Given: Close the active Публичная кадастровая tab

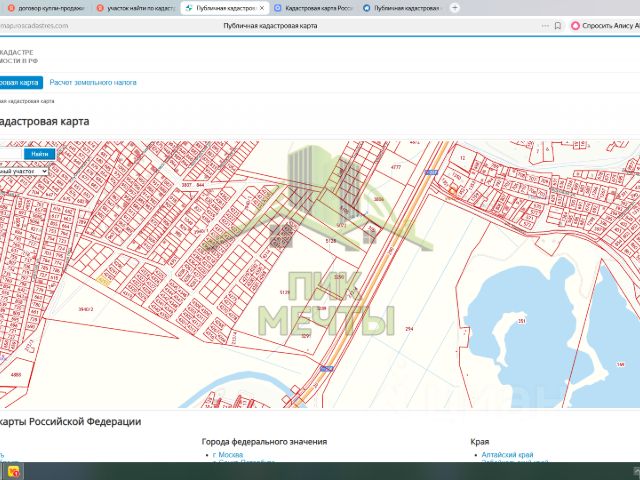Looking at the screenshot, I should [262, 8].
